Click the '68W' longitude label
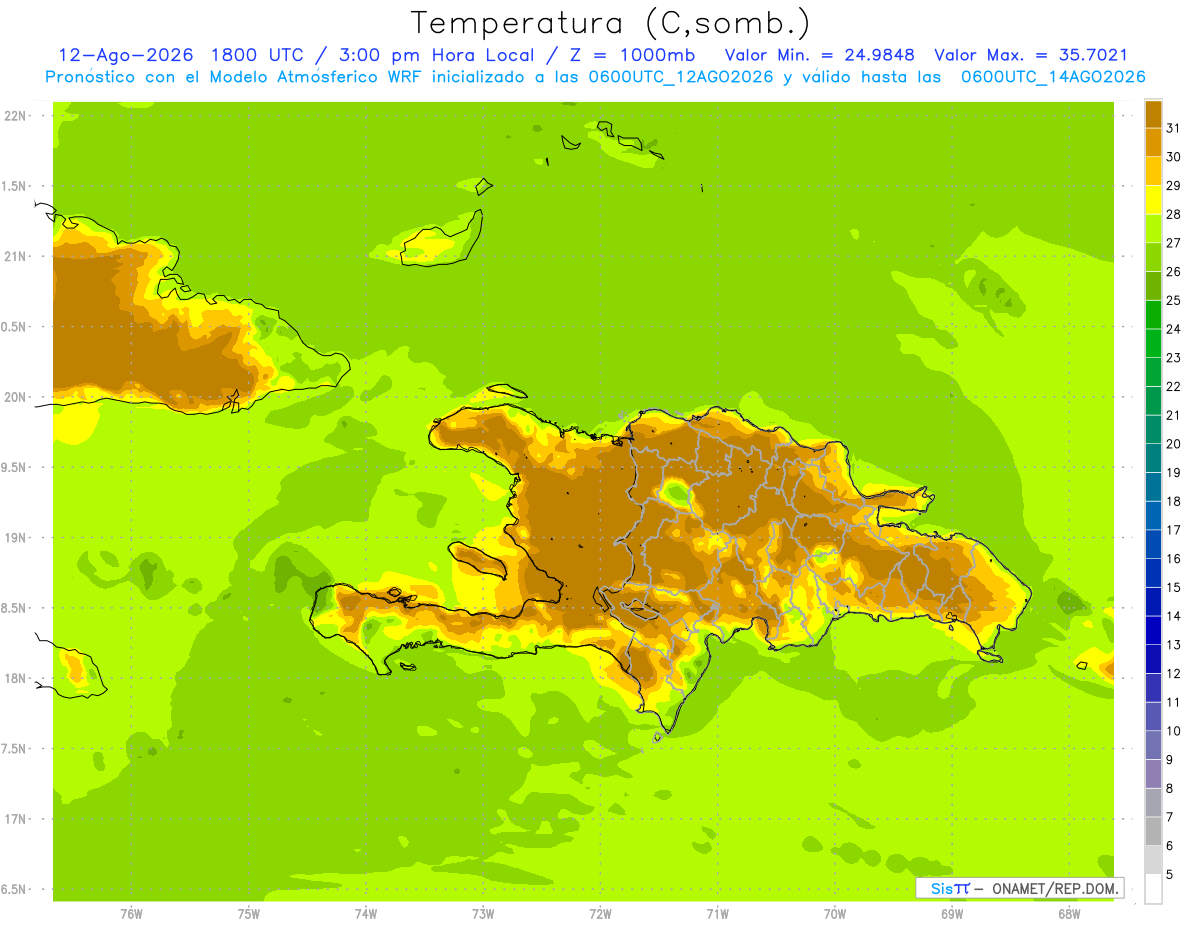Screen dimensions: 1200x927 tap(1069, 914)
